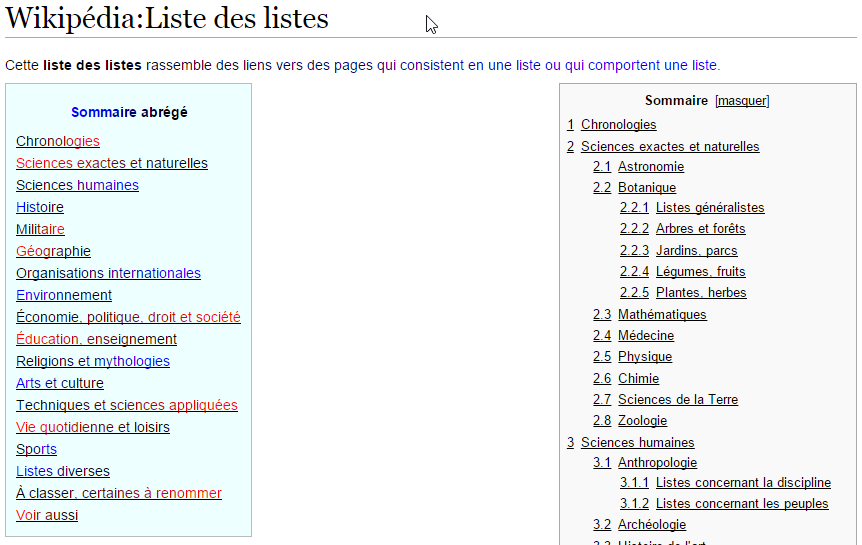Open the Histoire link
The height and width of the screenshot is (545, 862).
[x=40, y=207]
